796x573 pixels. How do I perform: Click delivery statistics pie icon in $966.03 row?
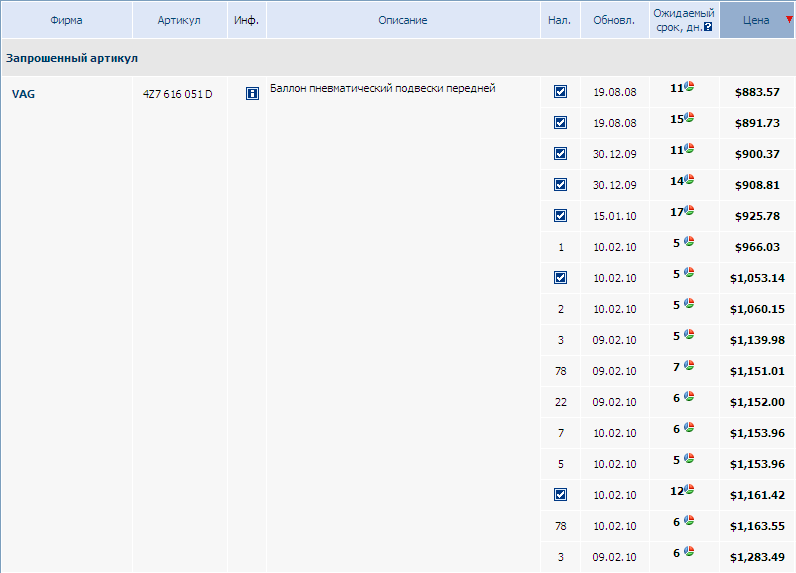tap(689, 241)
